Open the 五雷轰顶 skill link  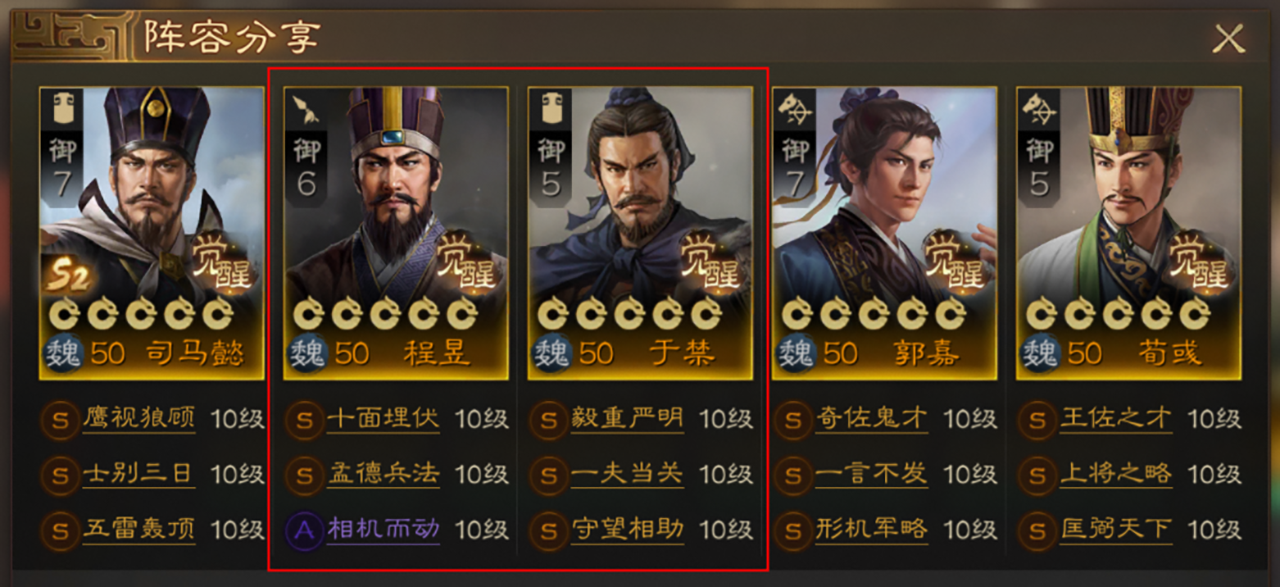[139, 529]
